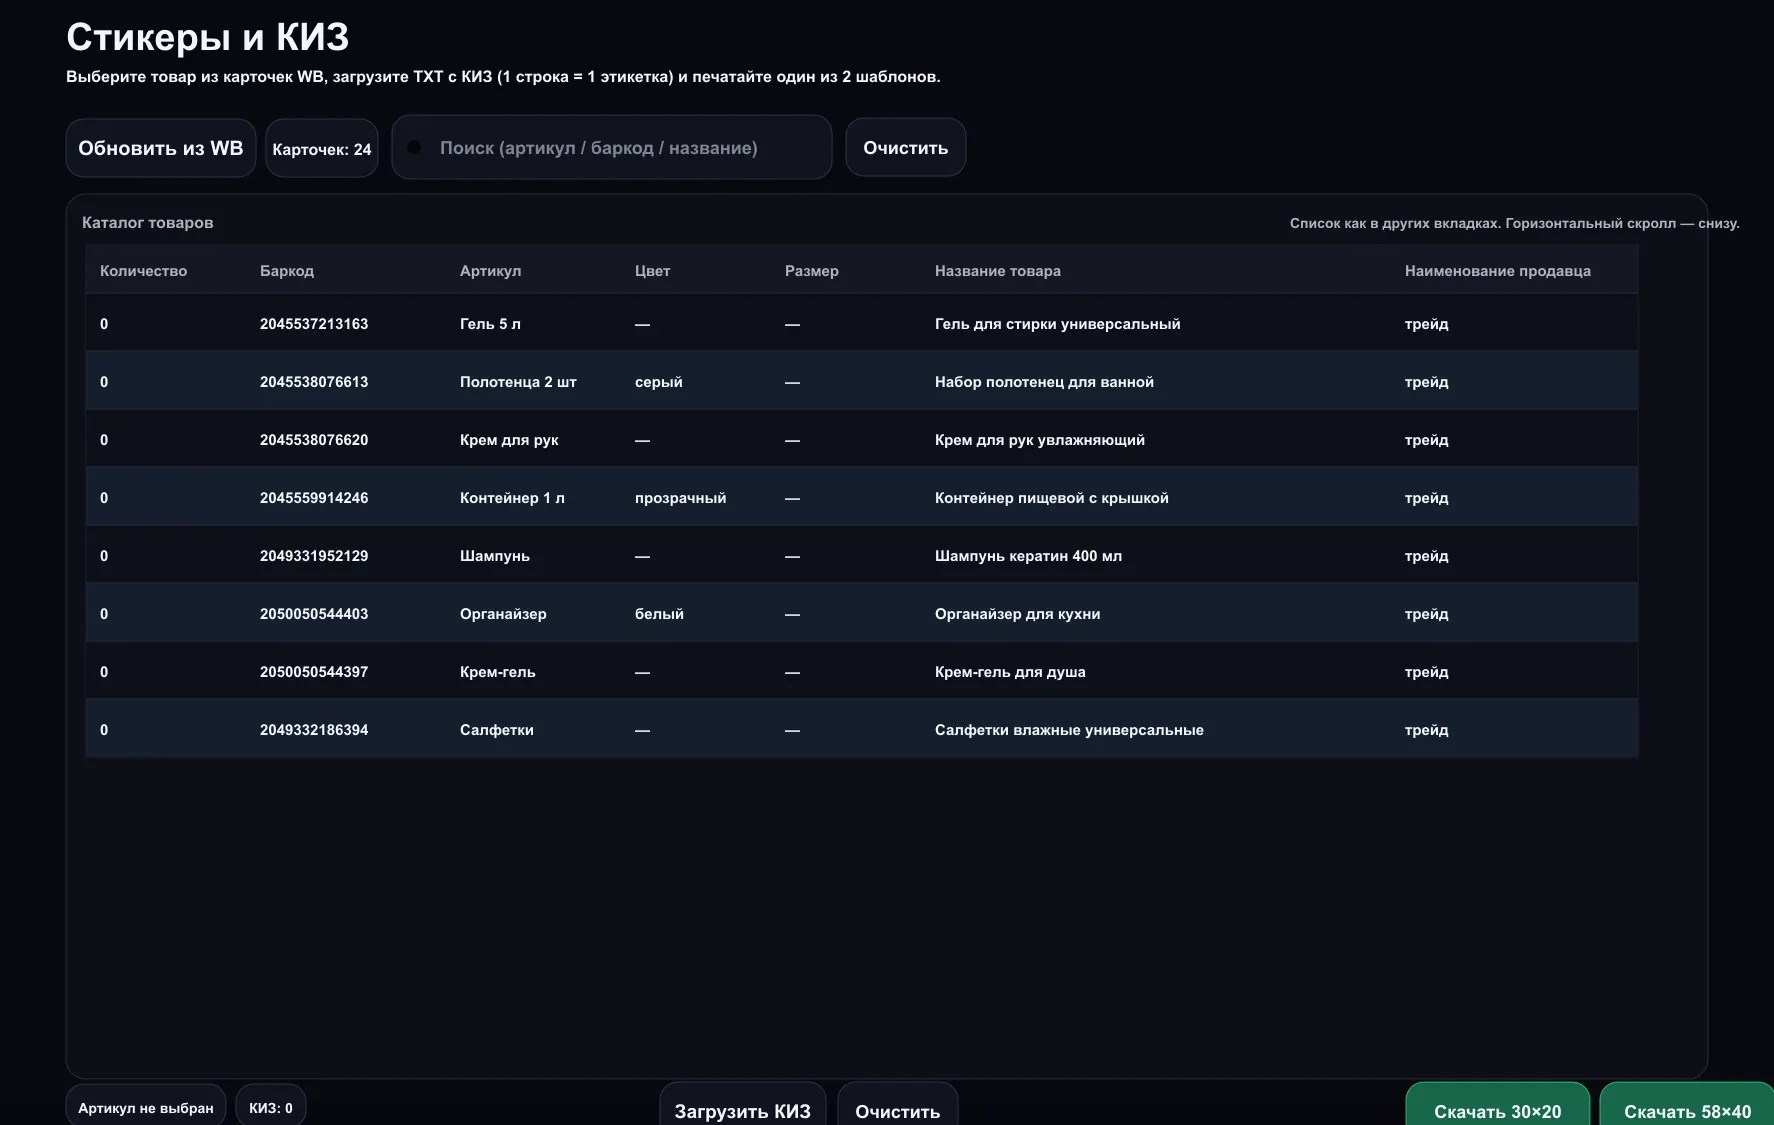
Task: Select barcode 2045537213163
Action: click(x=314, y=324)
